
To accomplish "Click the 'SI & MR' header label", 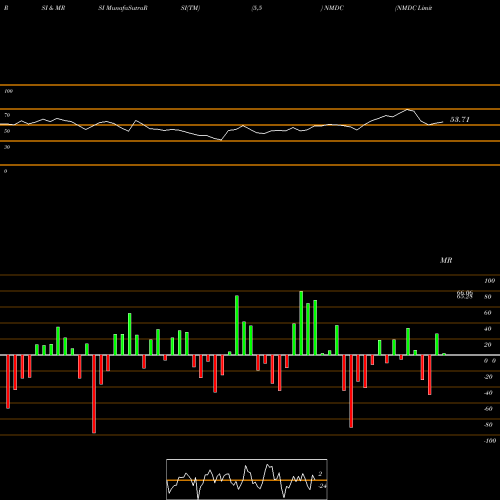I will point(53,8).
